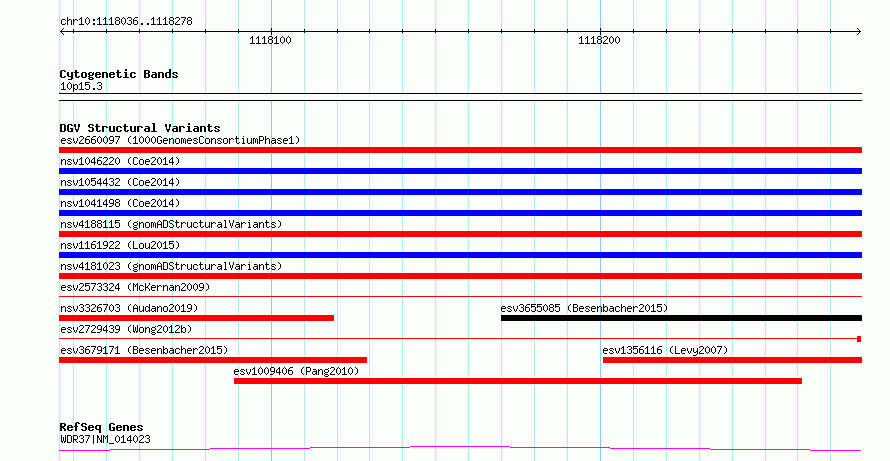Open nsv3326703 (Audano2019) label
890x461 pixels.
[x=129, y=308]
